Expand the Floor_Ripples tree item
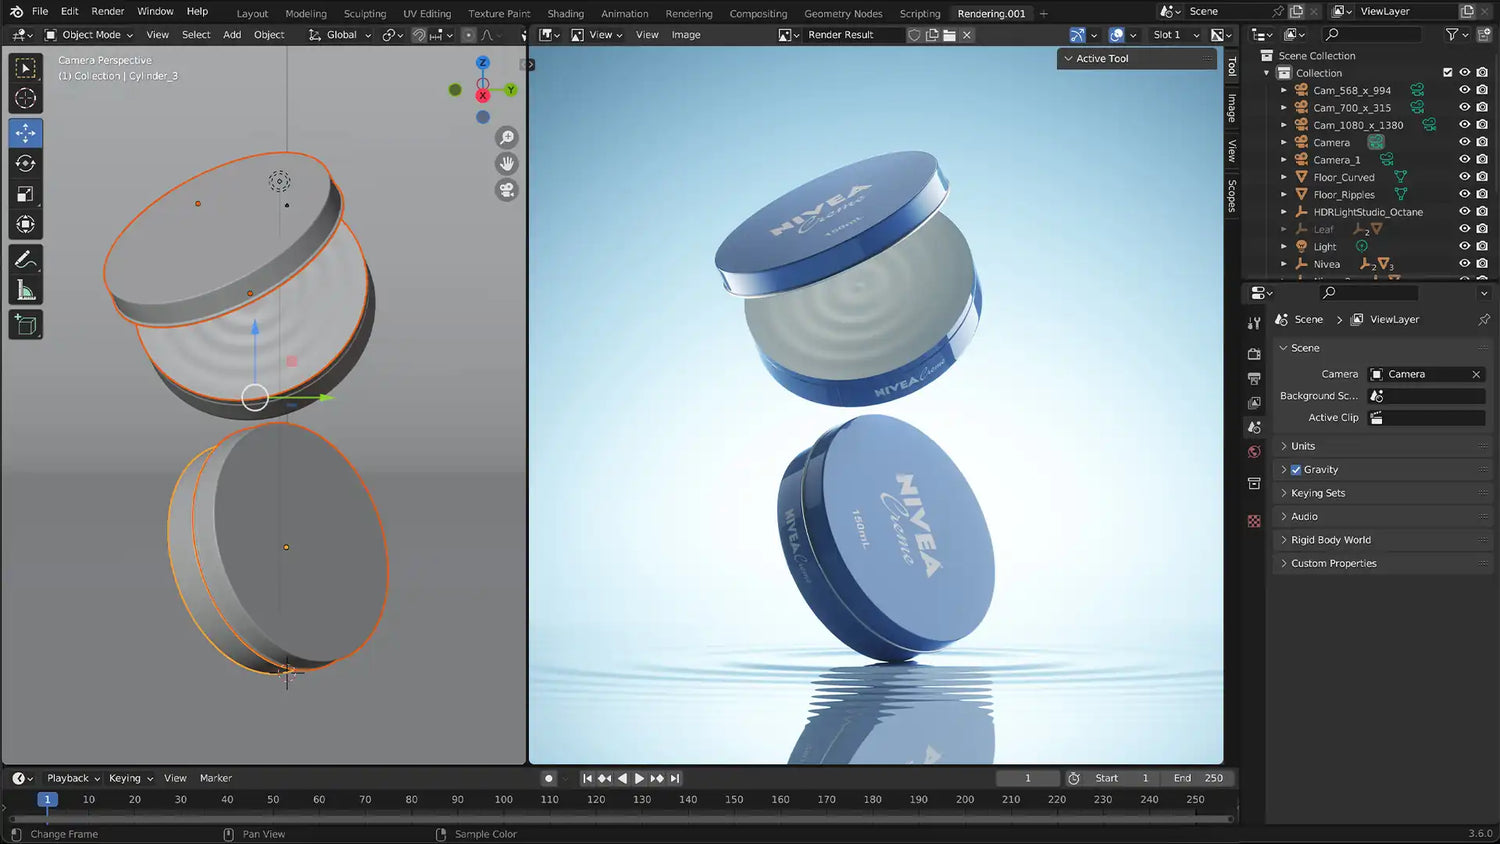 point(1284,195)
